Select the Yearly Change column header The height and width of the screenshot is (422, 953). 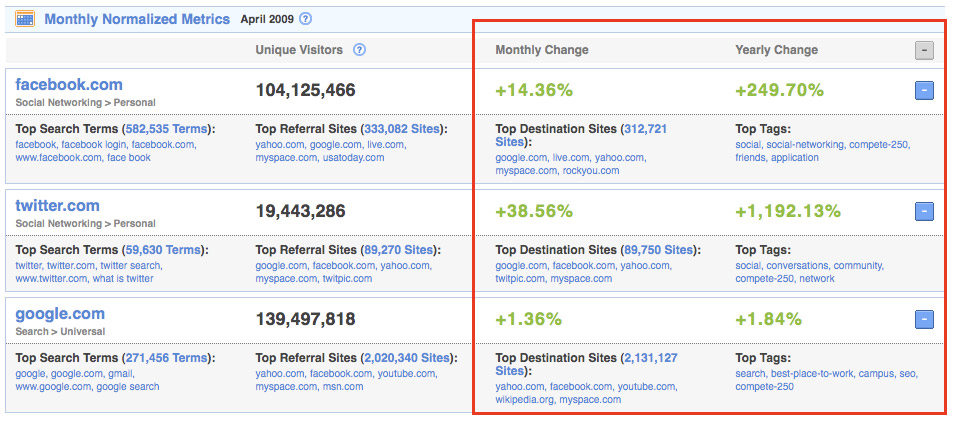click(777, 50)
